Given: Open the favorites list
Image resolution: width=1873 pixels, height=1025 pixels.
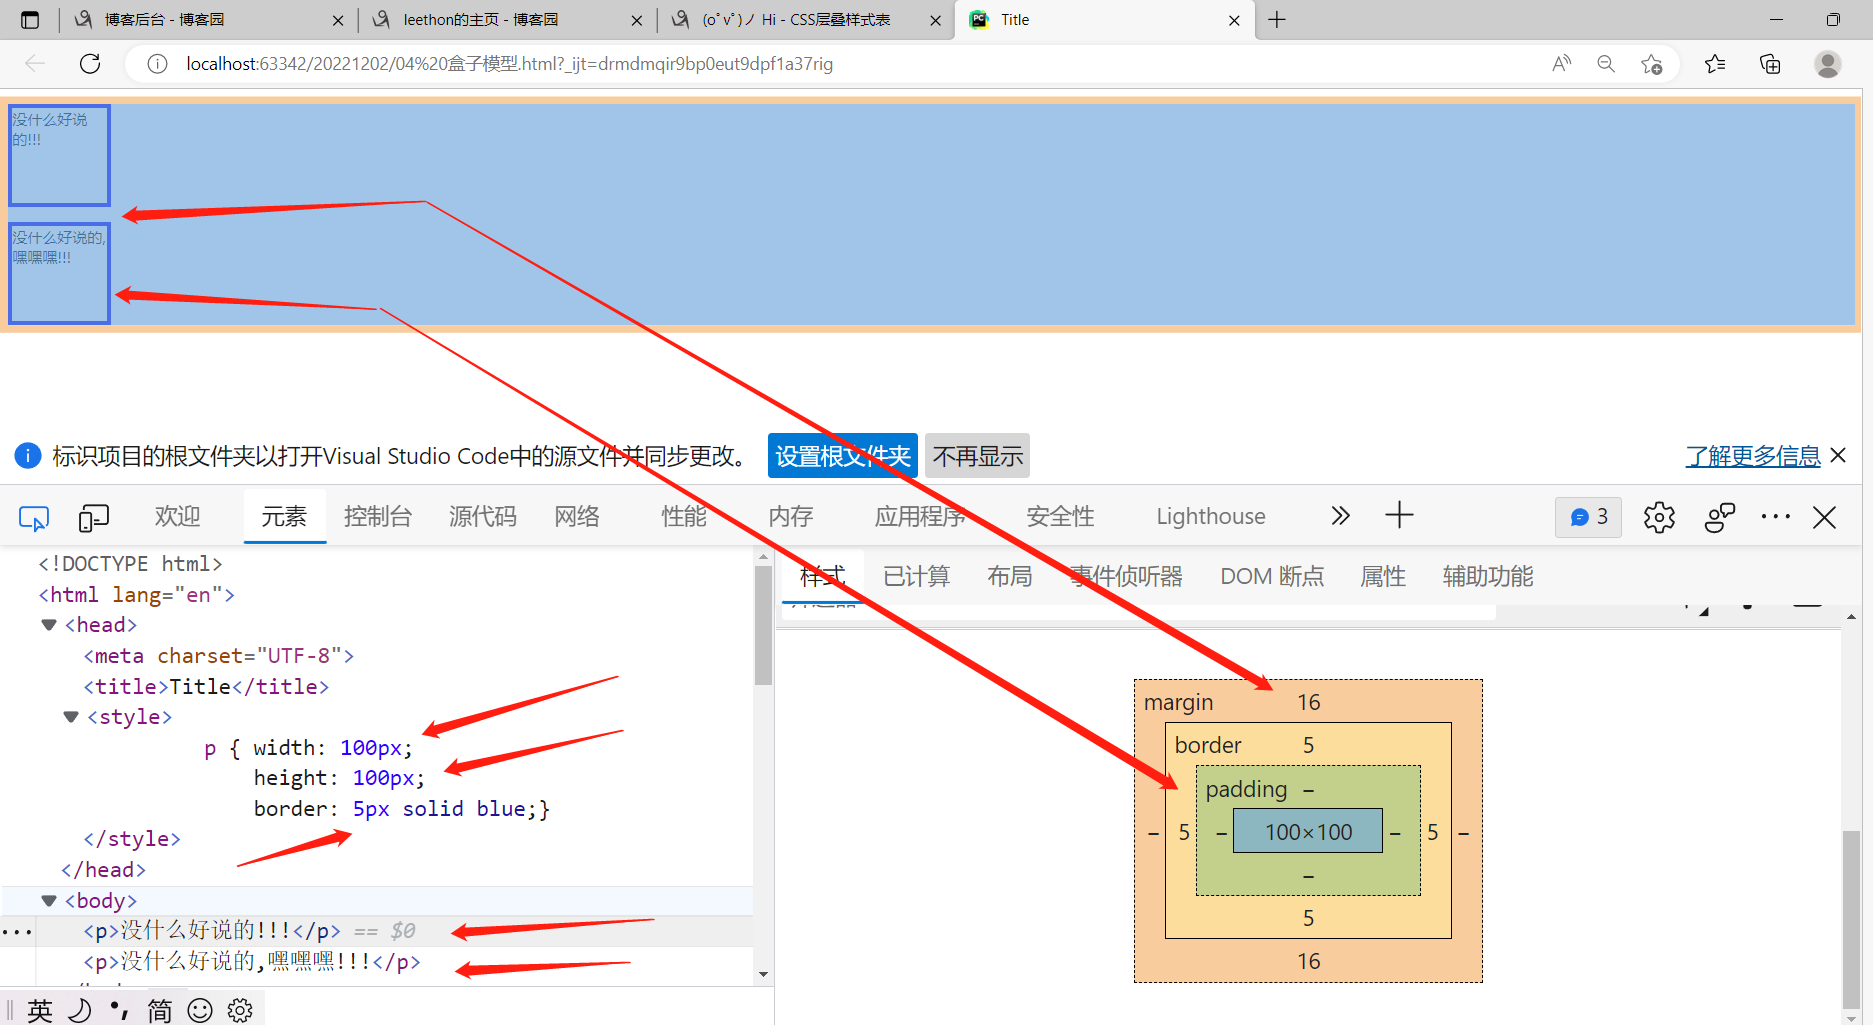Looking at the screenshot, I should [x=1715, y=64].
